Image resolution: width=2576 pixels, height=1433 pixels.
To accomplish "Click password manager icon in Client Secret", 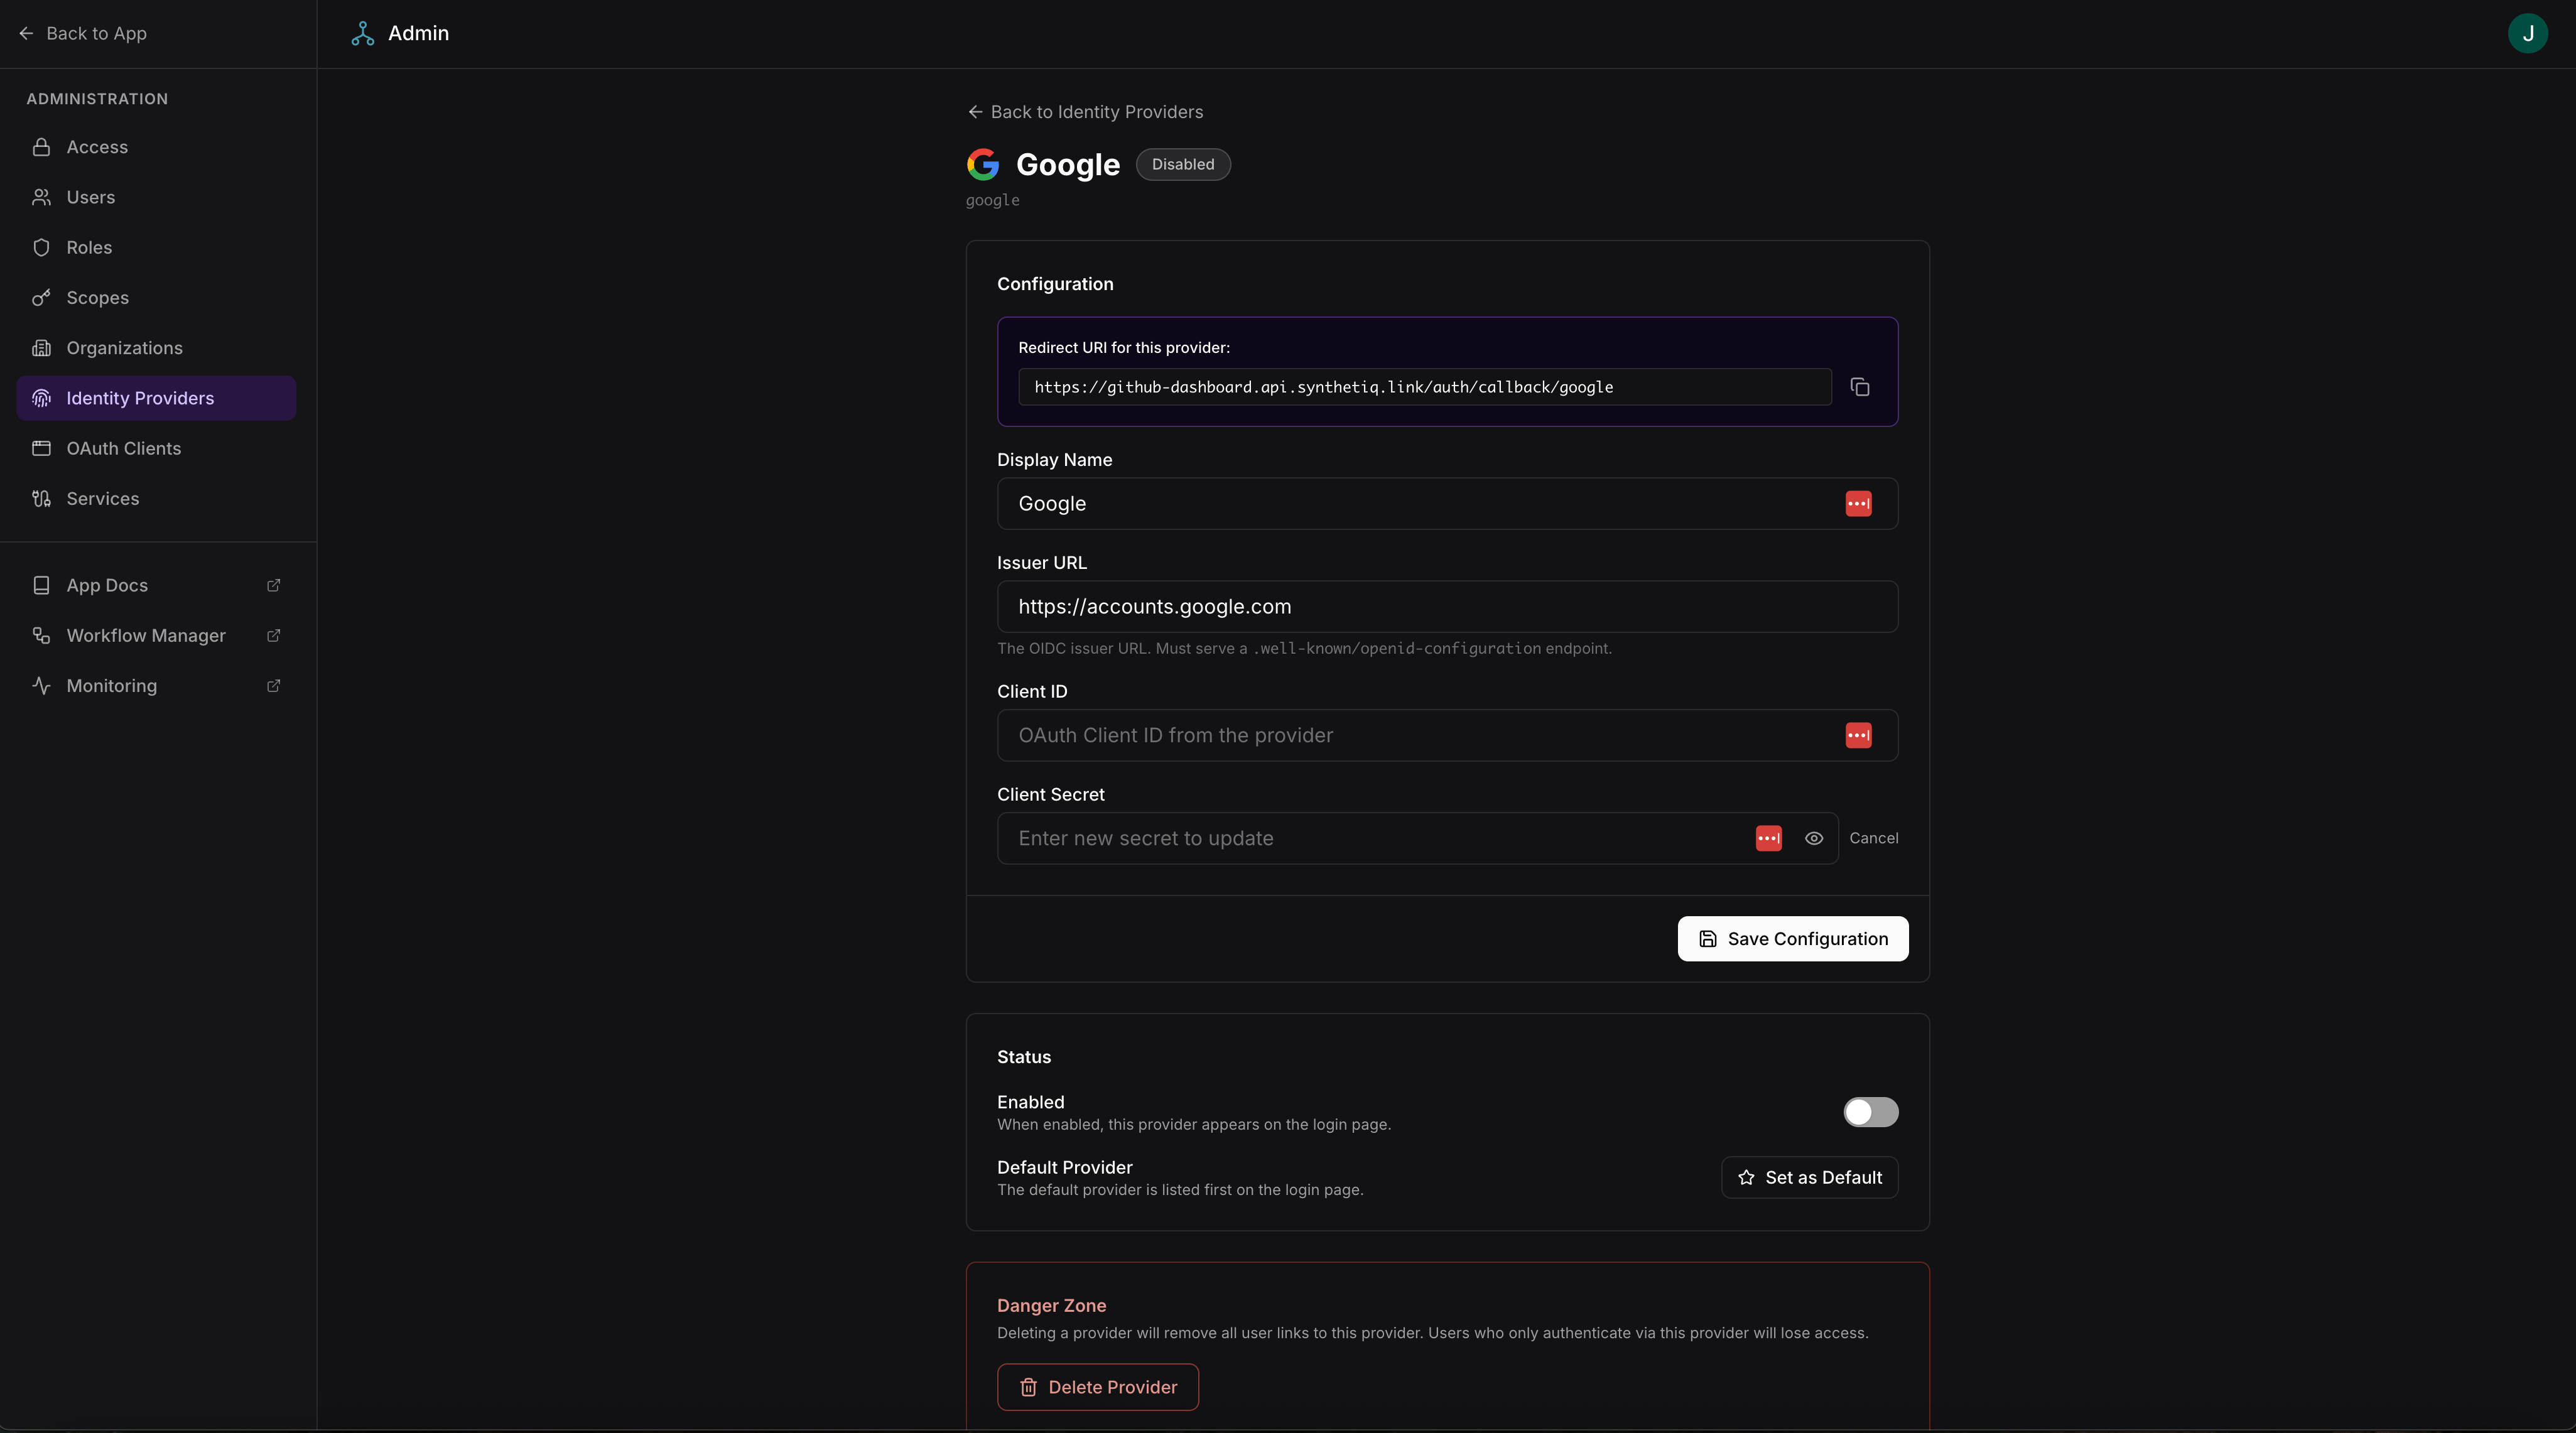I will (x=1768, y=838).
